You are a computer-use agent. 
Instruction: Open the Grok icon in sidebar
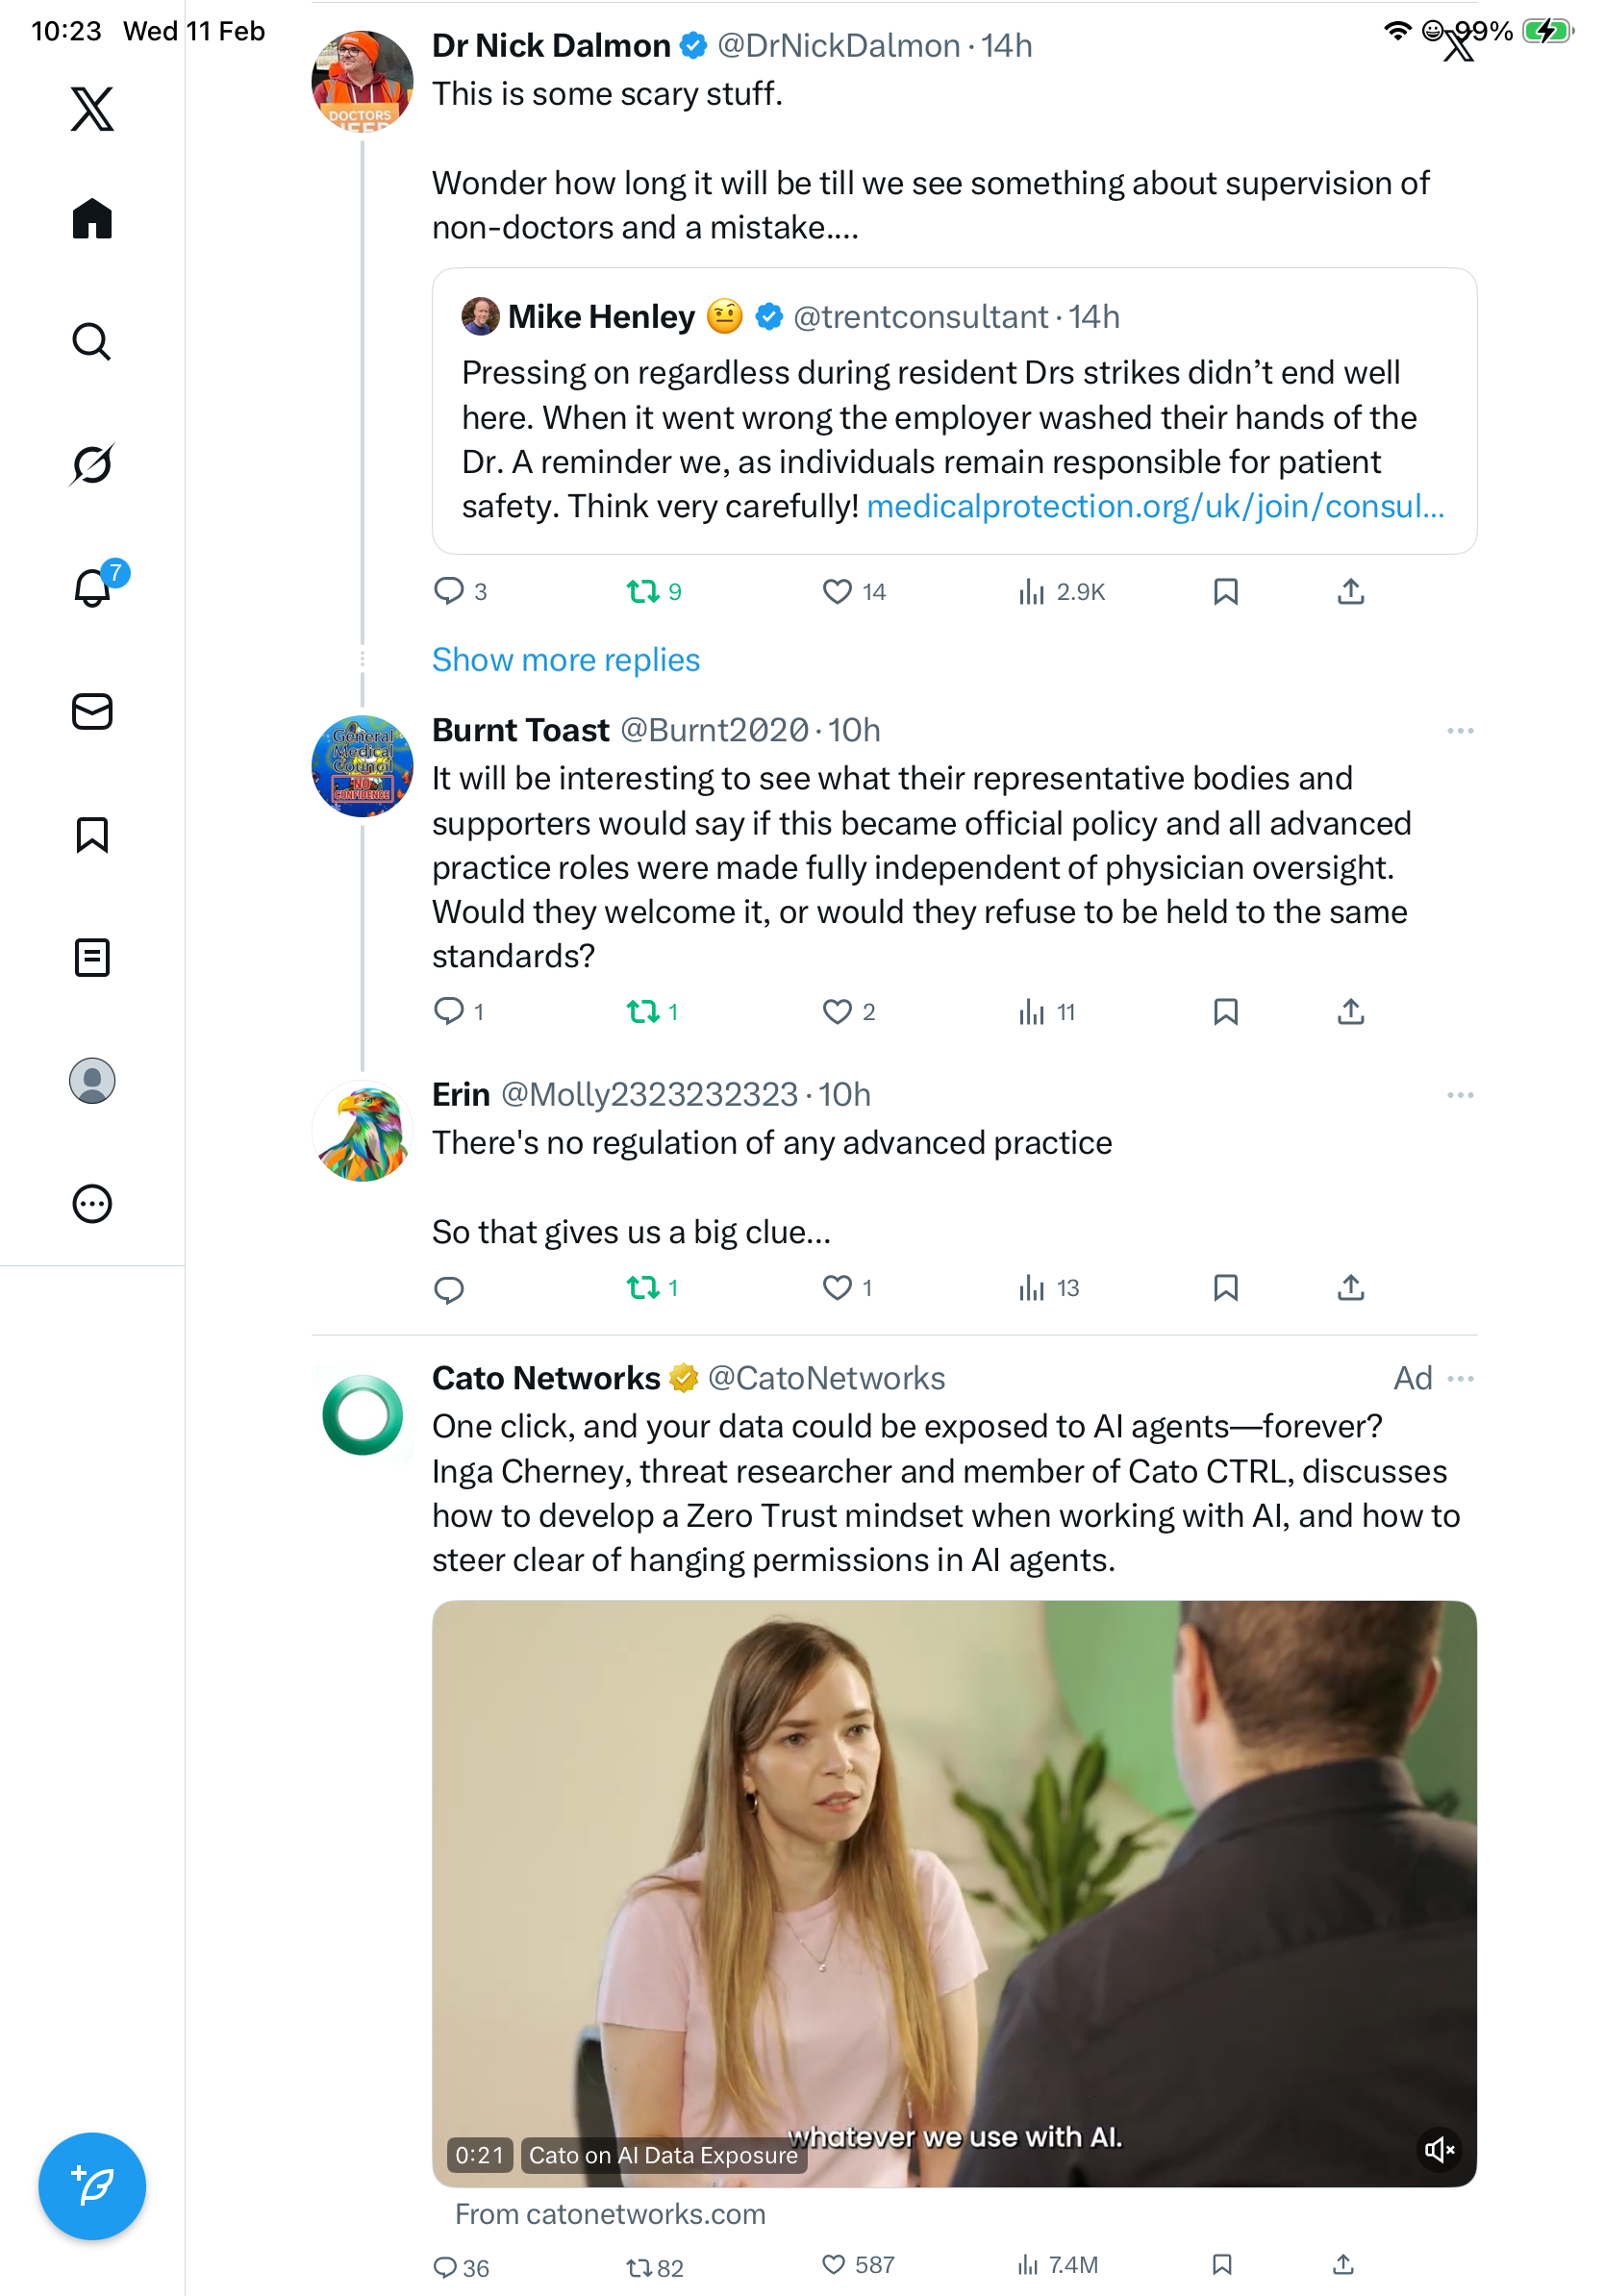coord(92,464)
